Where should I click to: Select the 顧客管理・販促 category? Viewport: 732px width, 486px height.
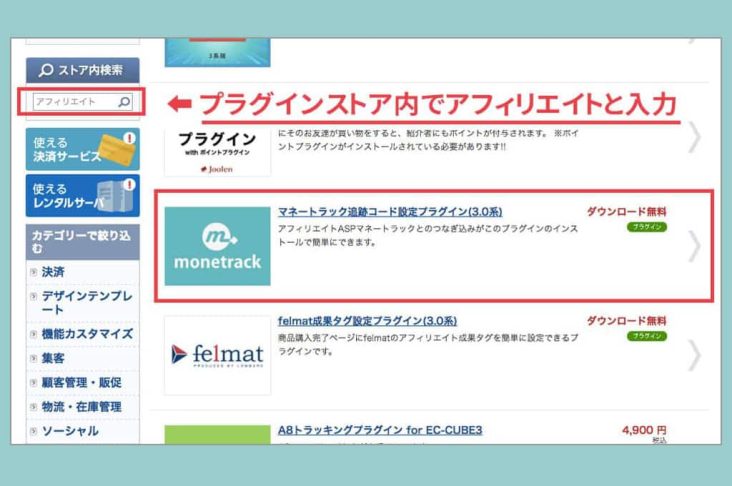click(x=82, y=382)
